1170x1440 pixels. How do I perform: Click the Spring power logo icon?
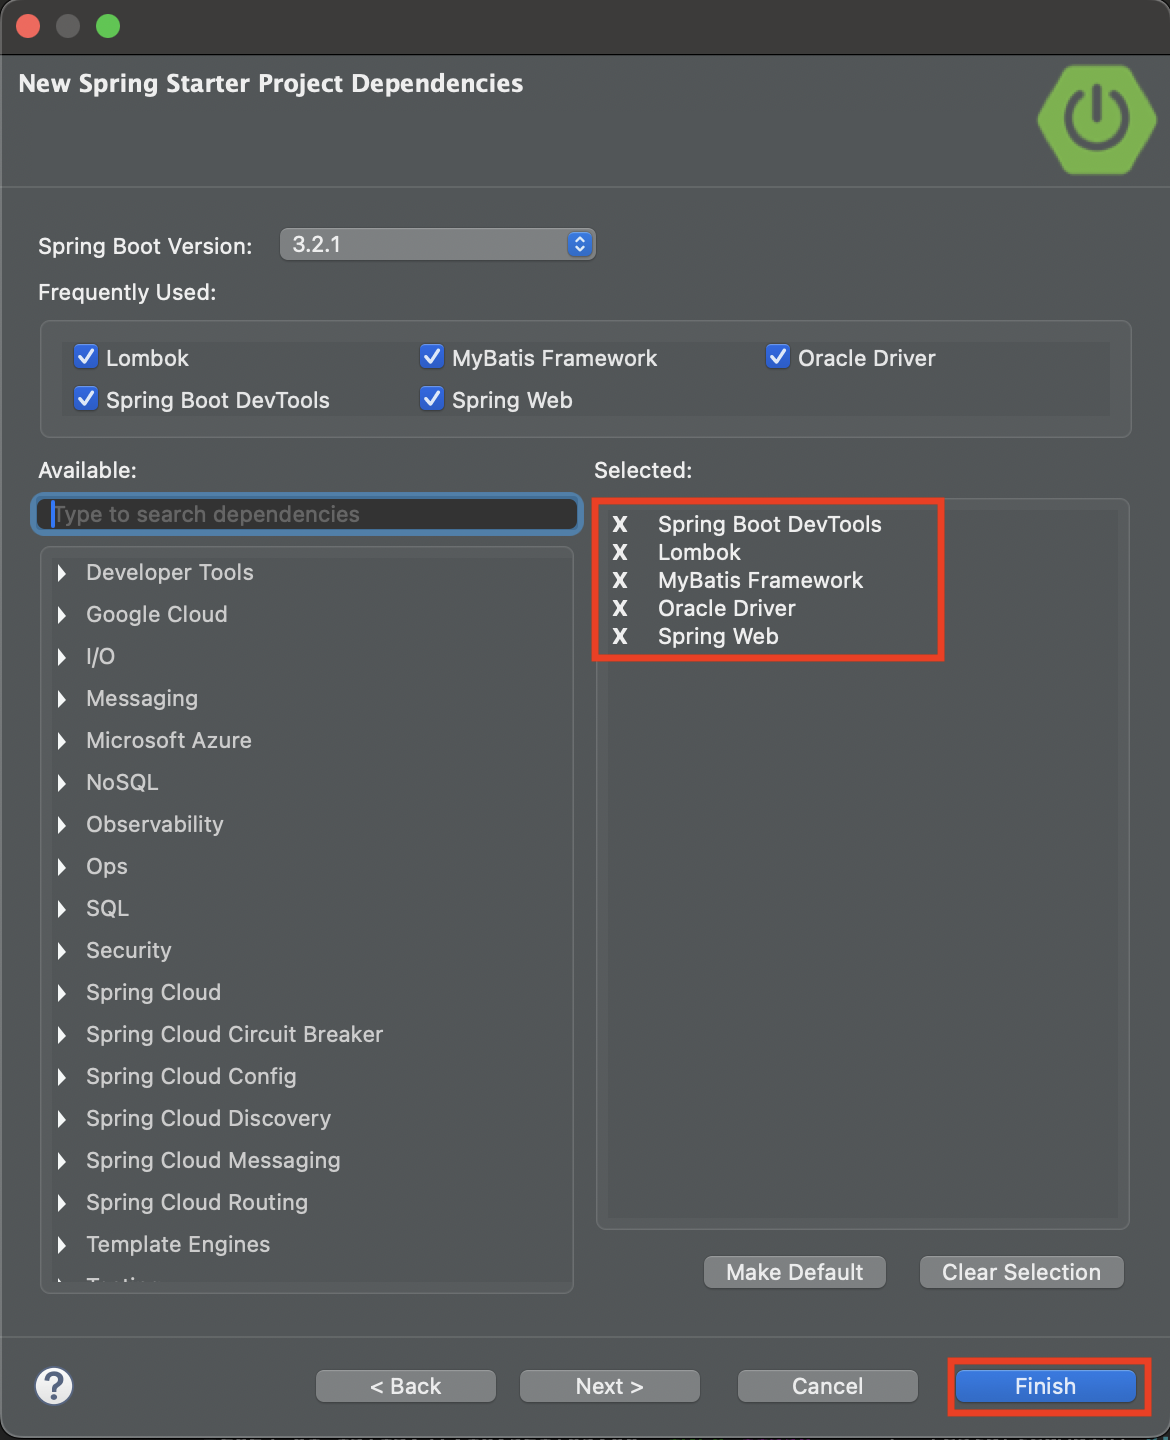click(x=1097, y=120)
